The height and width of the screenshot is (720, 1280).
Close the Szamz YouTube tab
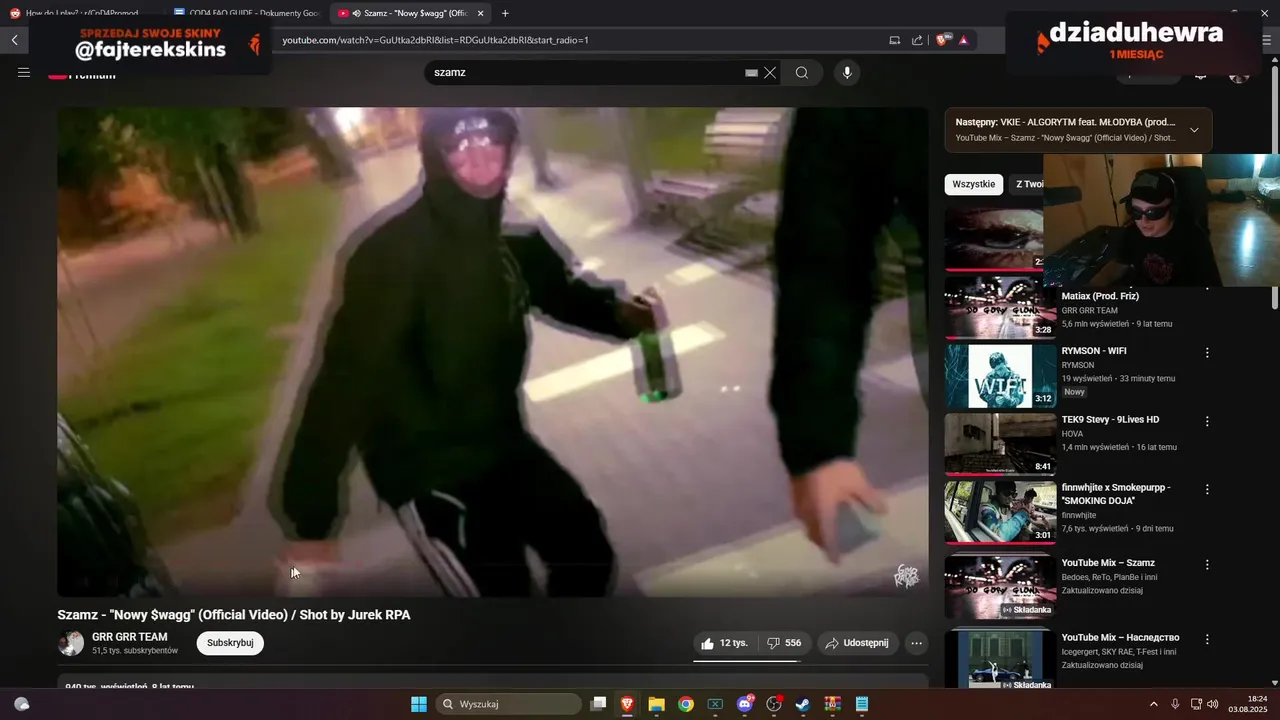[x=481, y=13]
